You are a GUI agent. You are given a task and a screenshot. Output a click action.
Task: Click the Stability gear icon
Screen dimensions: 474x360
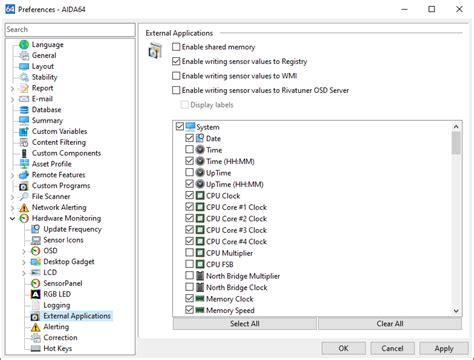(x=24, y=77)
